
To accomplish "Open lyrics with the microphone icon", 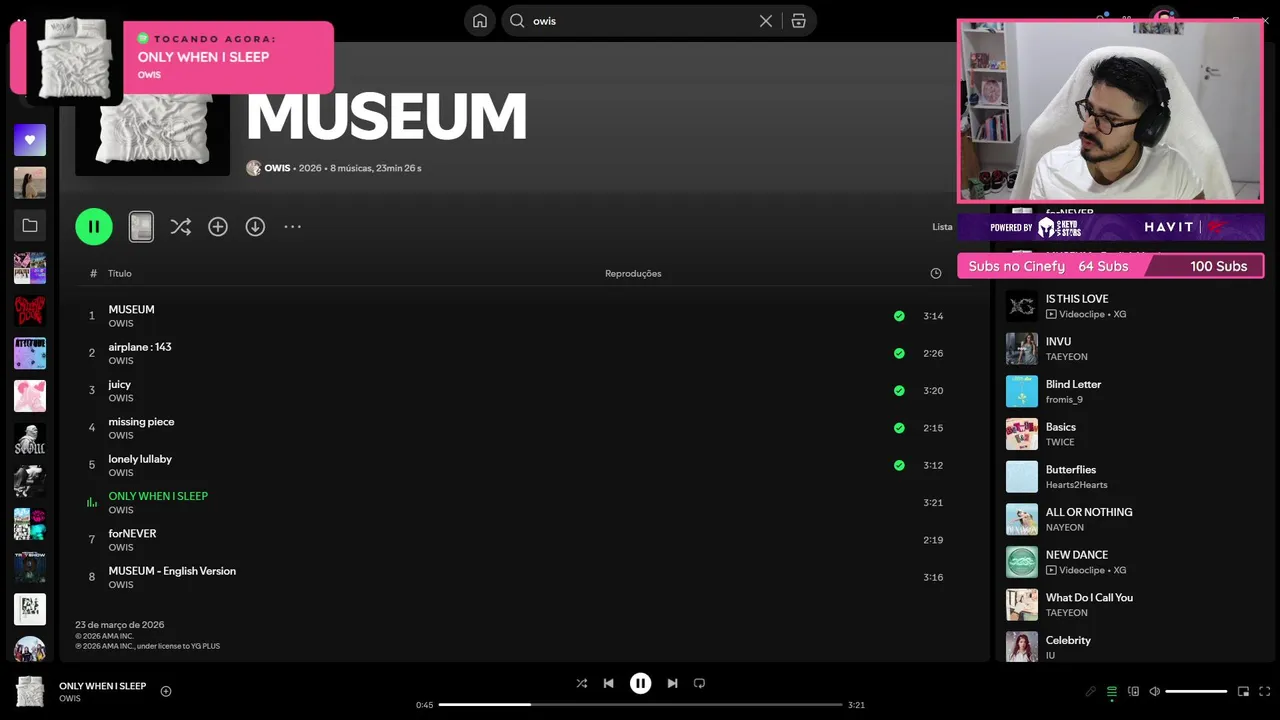I will click(1091, 691).
